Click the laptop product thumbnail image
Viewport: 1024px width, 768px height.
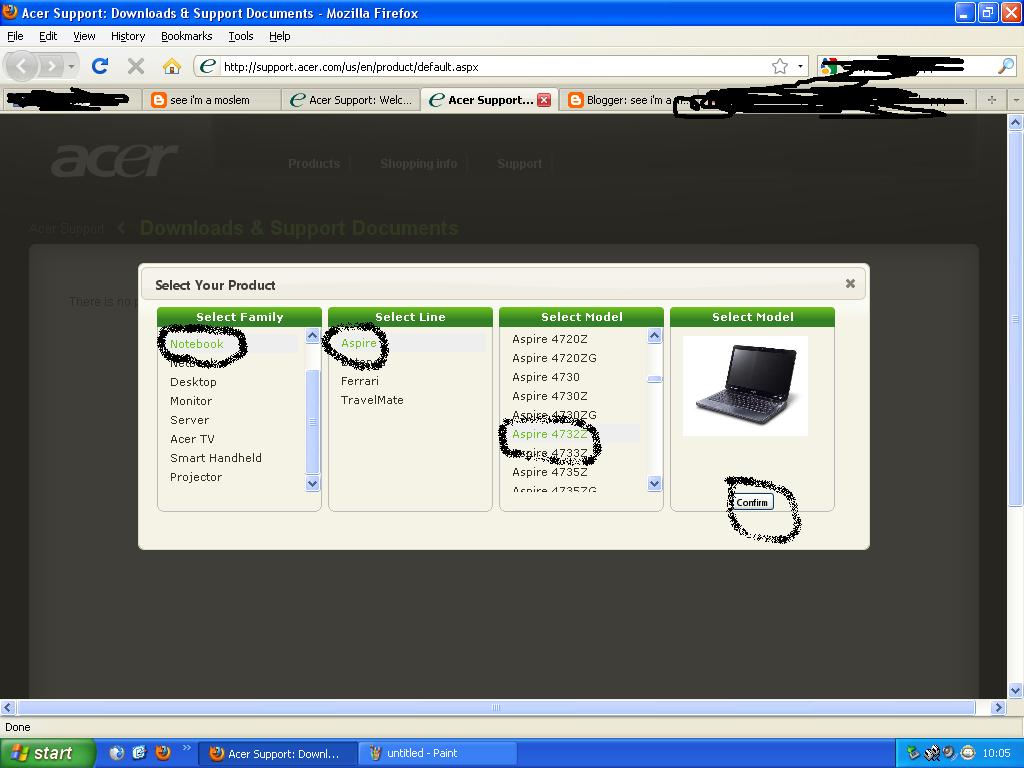tap(745, 386)
